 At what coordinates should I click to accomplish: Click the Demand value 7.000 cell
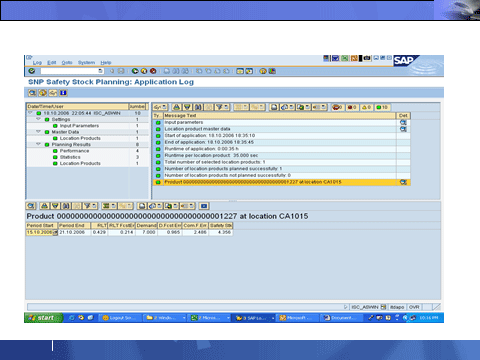146,232
